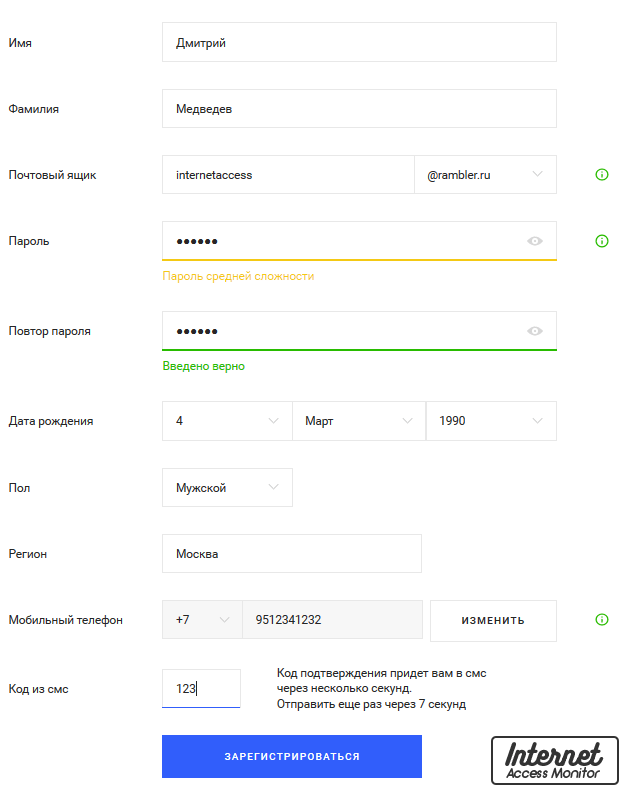Expand the Март month dropdown
Screen dimensions: 629x793
[358, 421]
